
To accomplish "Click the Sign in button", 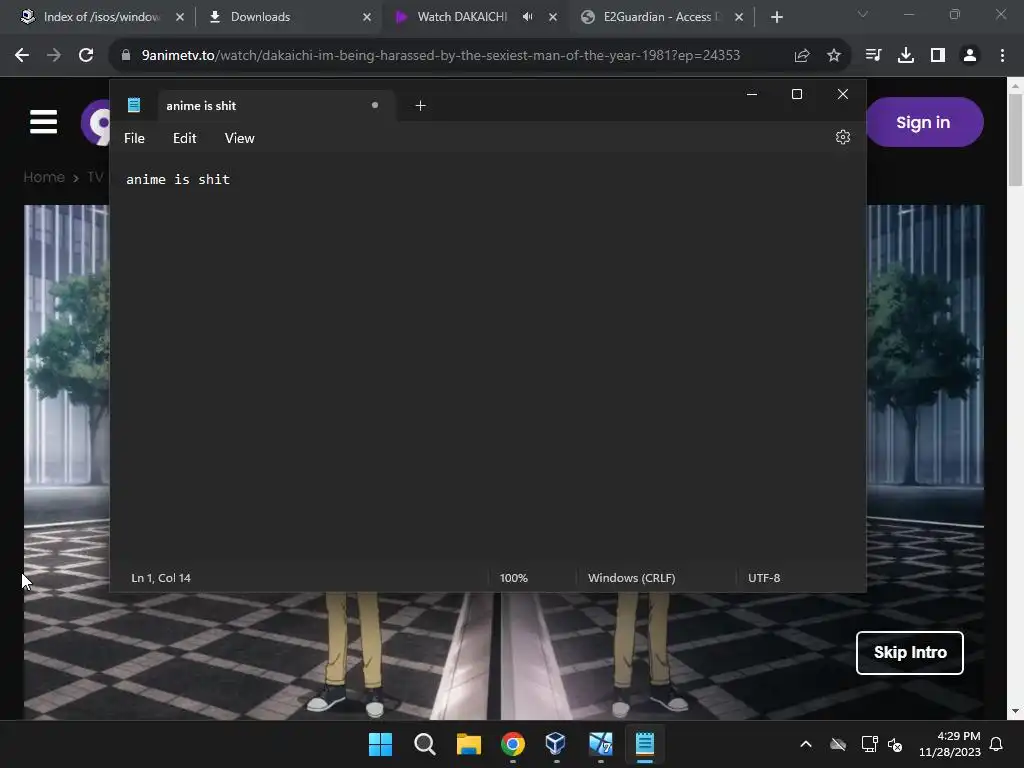I will coord(923,122).
